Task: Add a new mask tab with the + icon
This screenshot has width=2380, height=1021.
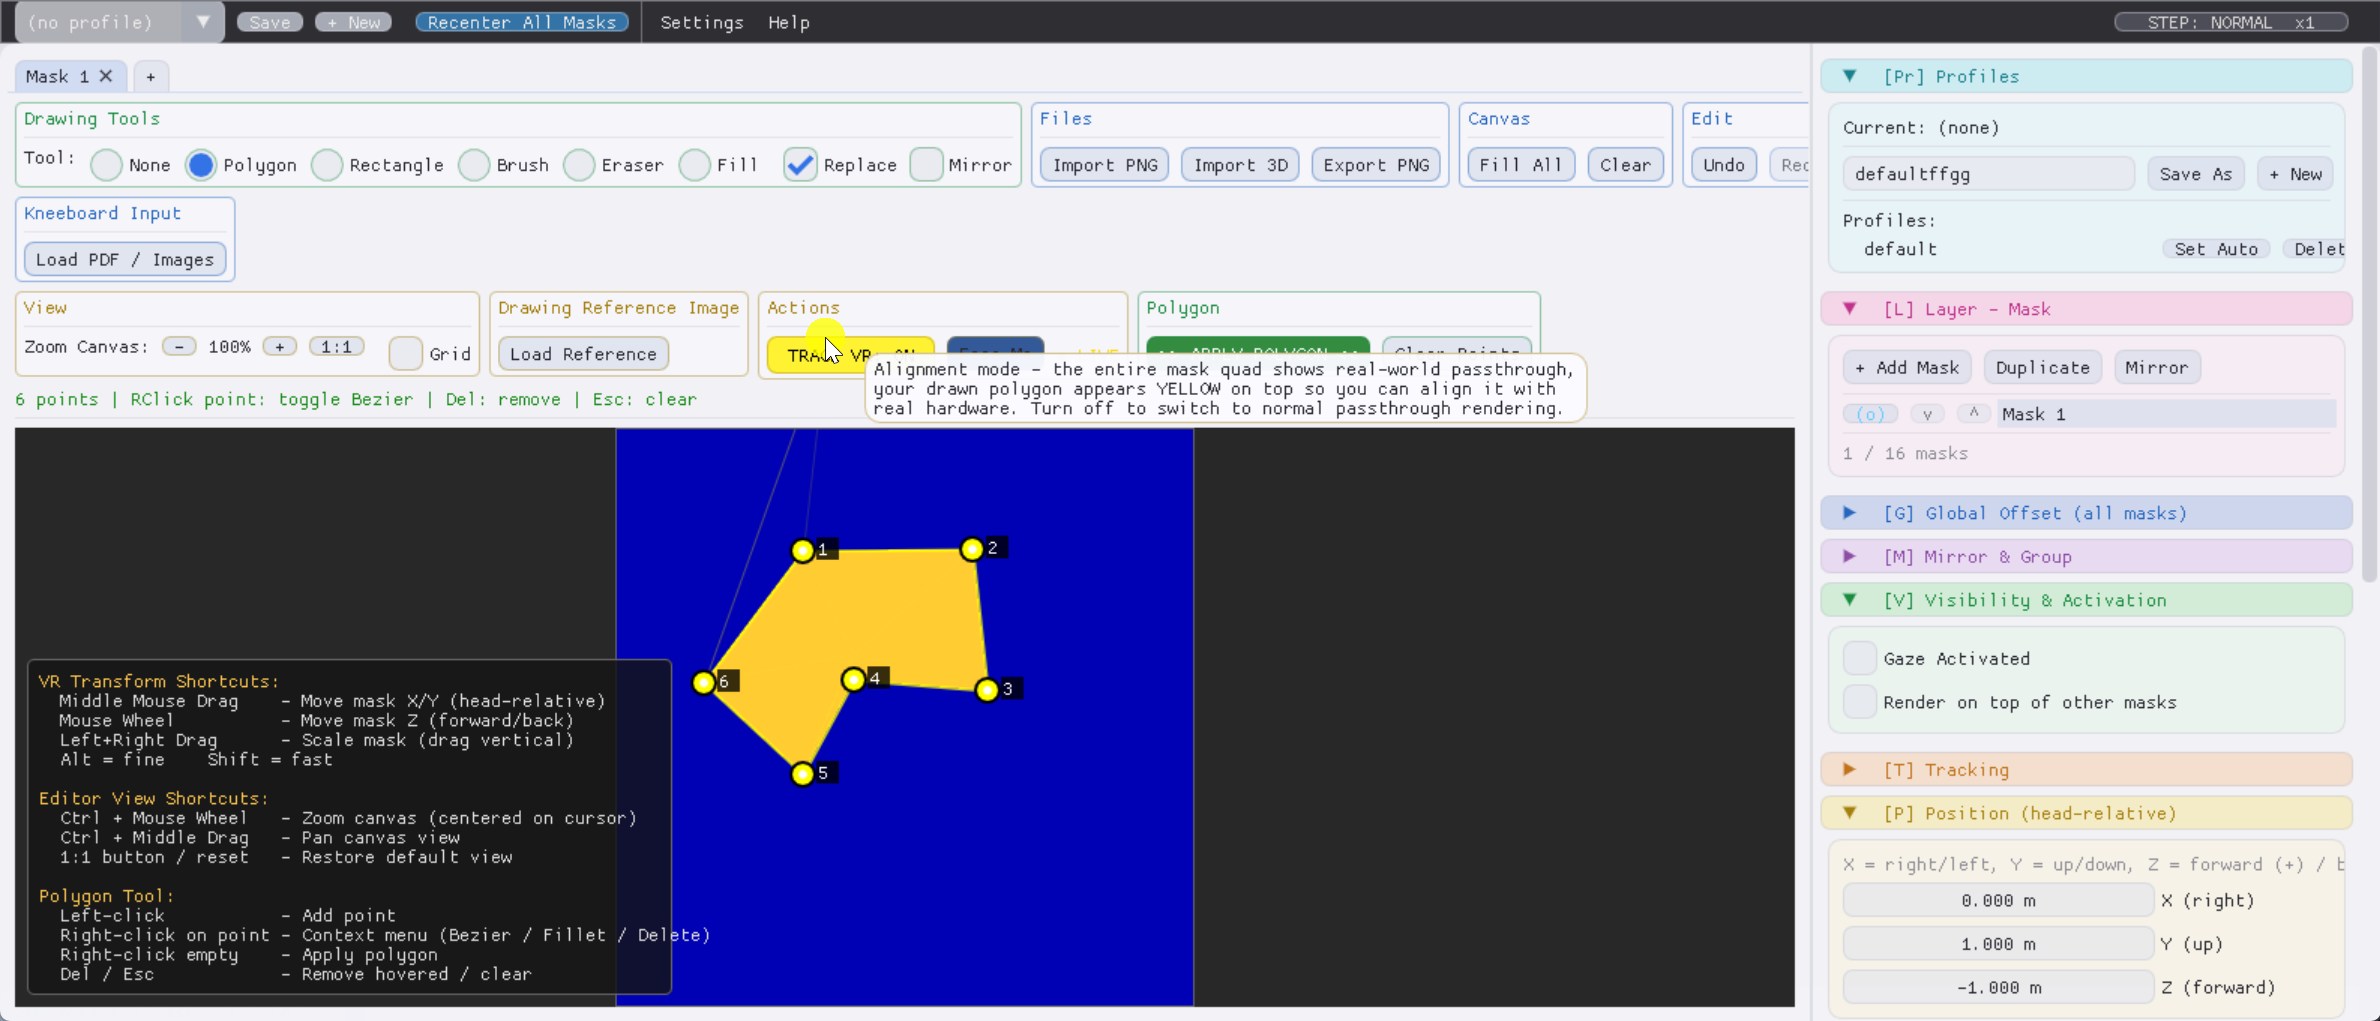Action: [x=151, y=76]
